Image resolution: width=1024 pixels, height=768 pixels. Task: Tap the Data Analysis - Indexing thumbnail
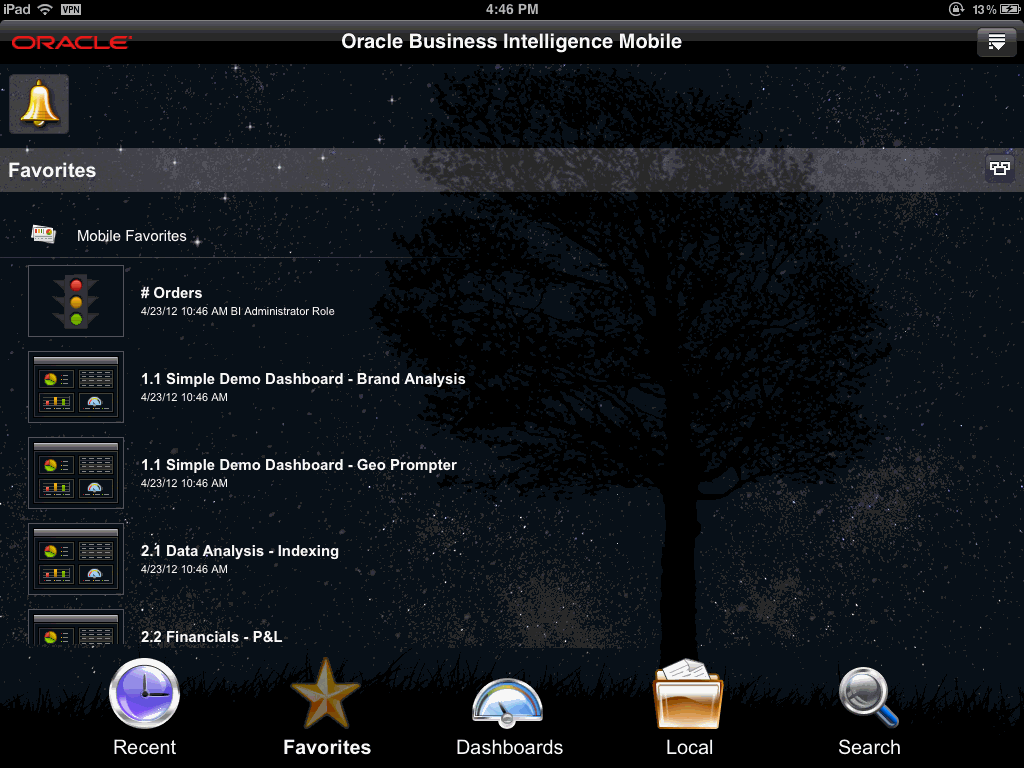pyautogui.click(x=76, y=559)
